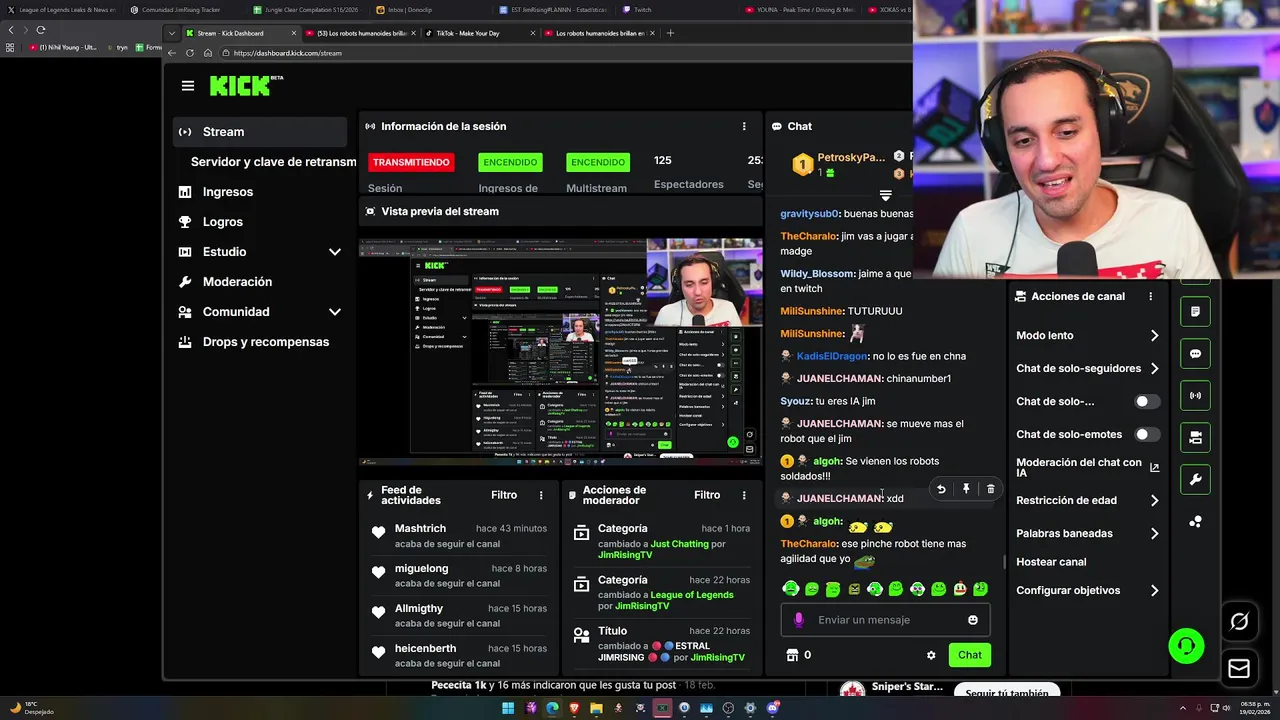This screenshot has width=1280, height=720.
Task: Go to Logros in the sidebar
Action: pos(223,222)
